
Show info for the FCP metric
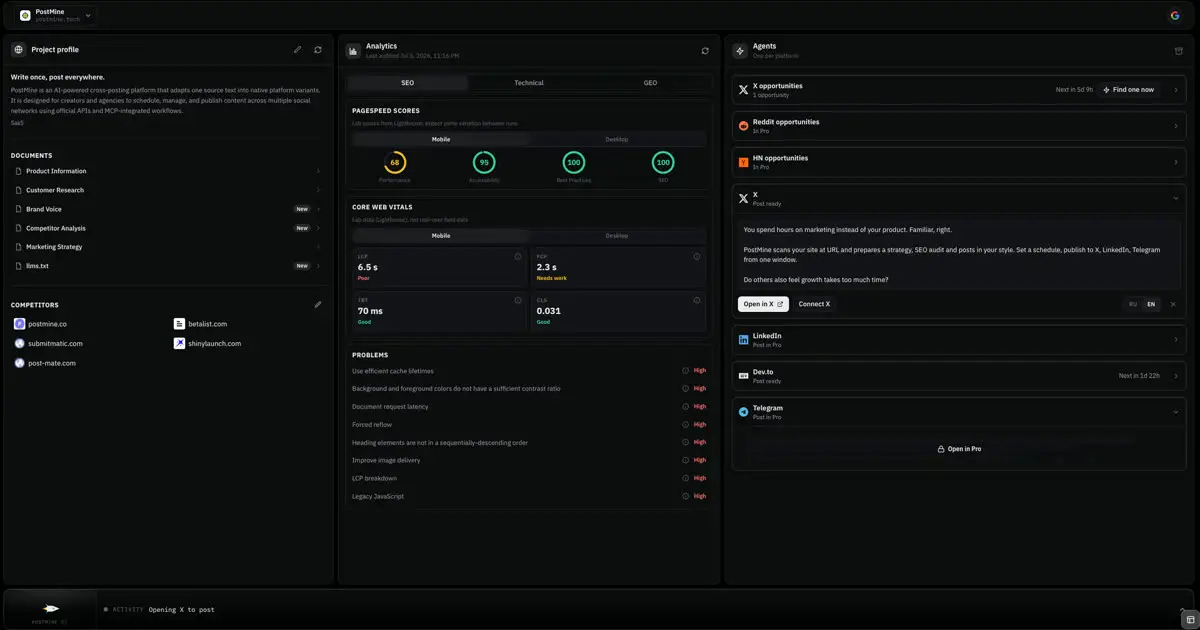[697, 257]
